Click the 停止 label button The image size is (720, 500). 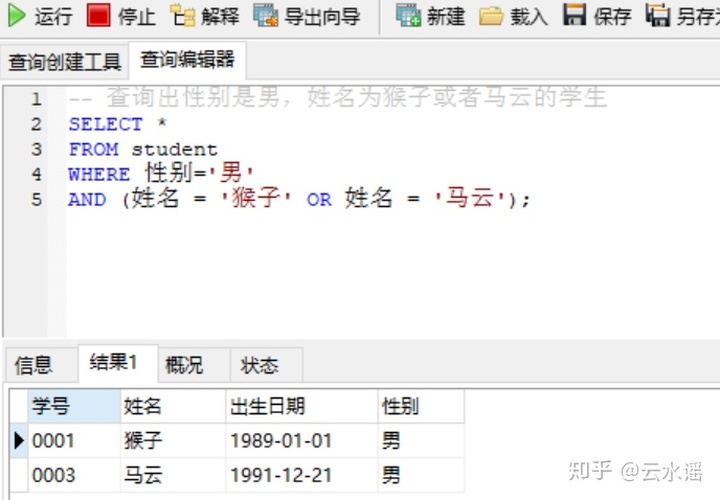137,17
